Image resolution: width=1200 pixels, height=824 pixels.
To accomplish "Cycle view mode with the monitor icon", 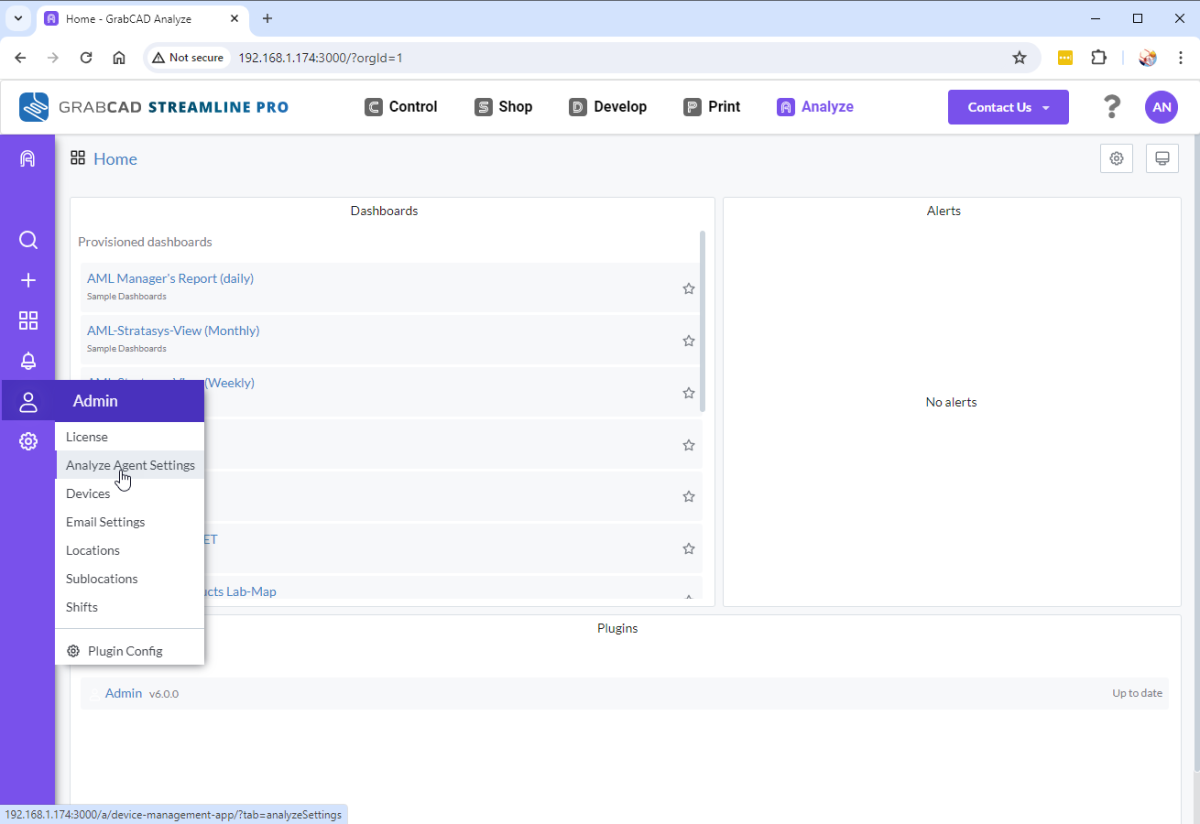I will pos(1162,158).
